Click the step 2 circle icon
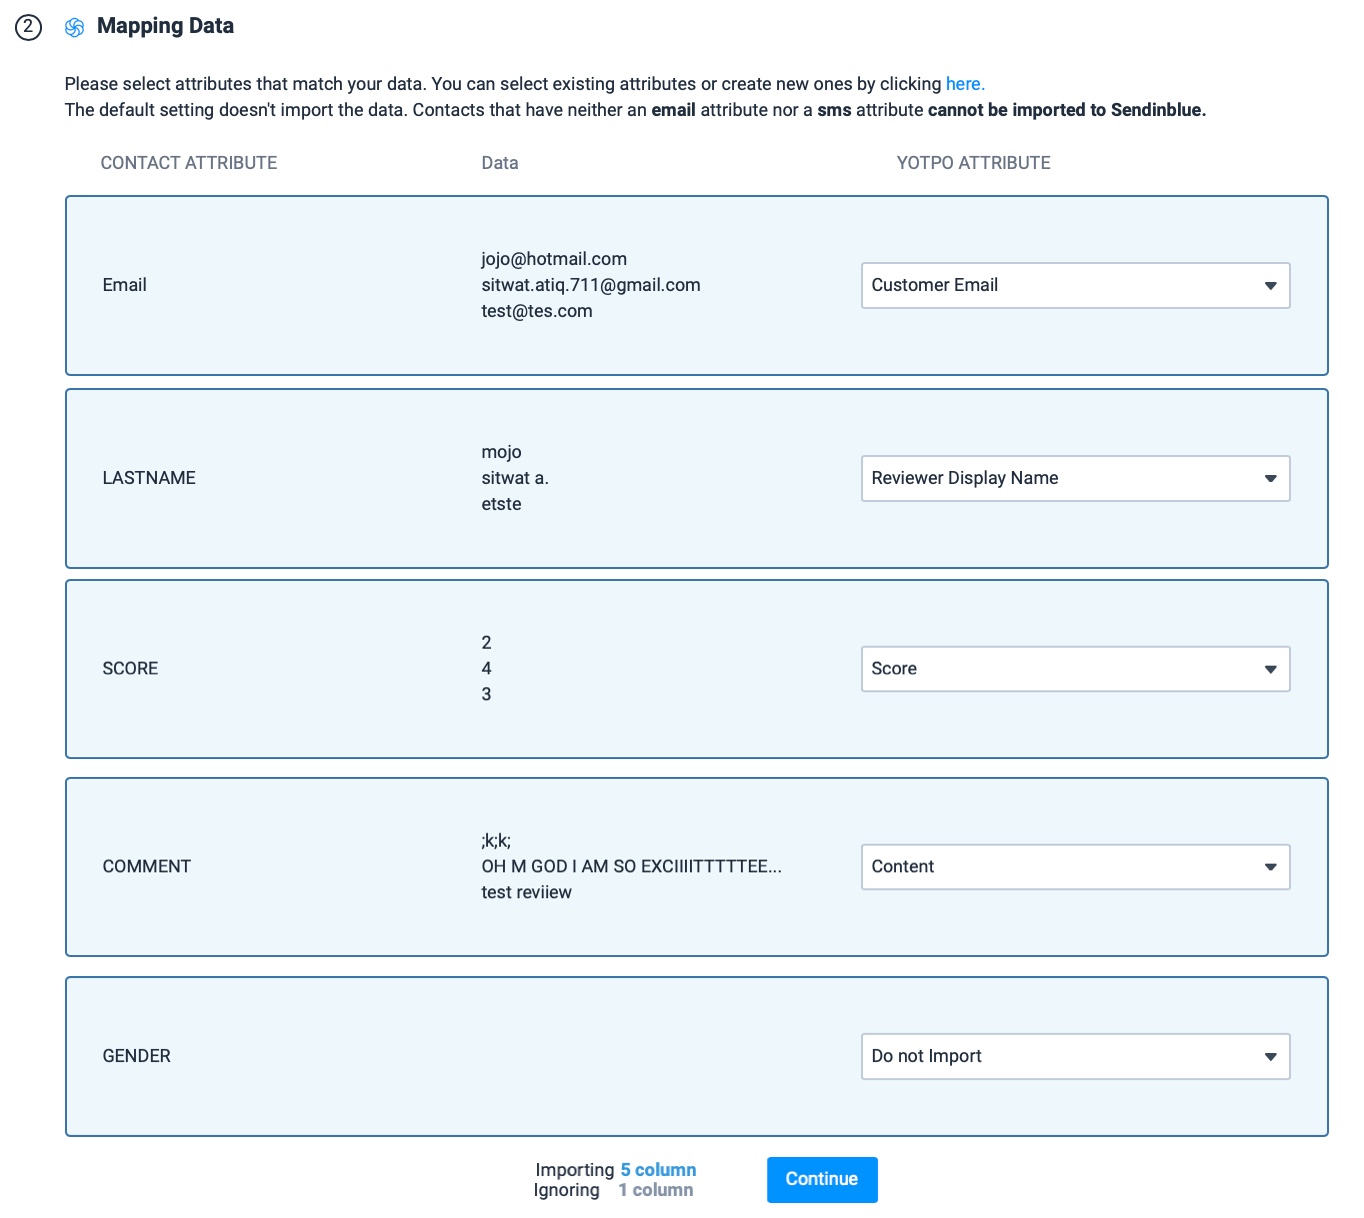This screenshot has width=1364, height=1218. tap(28, 27)
